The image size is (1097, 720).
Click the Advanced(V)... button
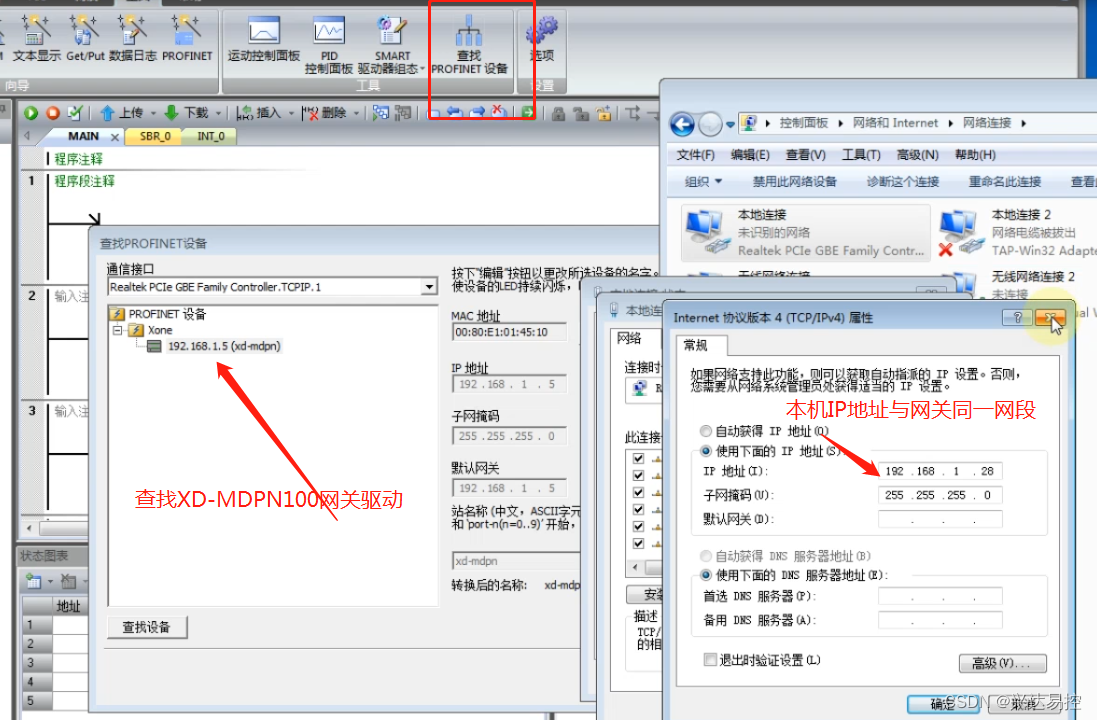[1003, 663]
